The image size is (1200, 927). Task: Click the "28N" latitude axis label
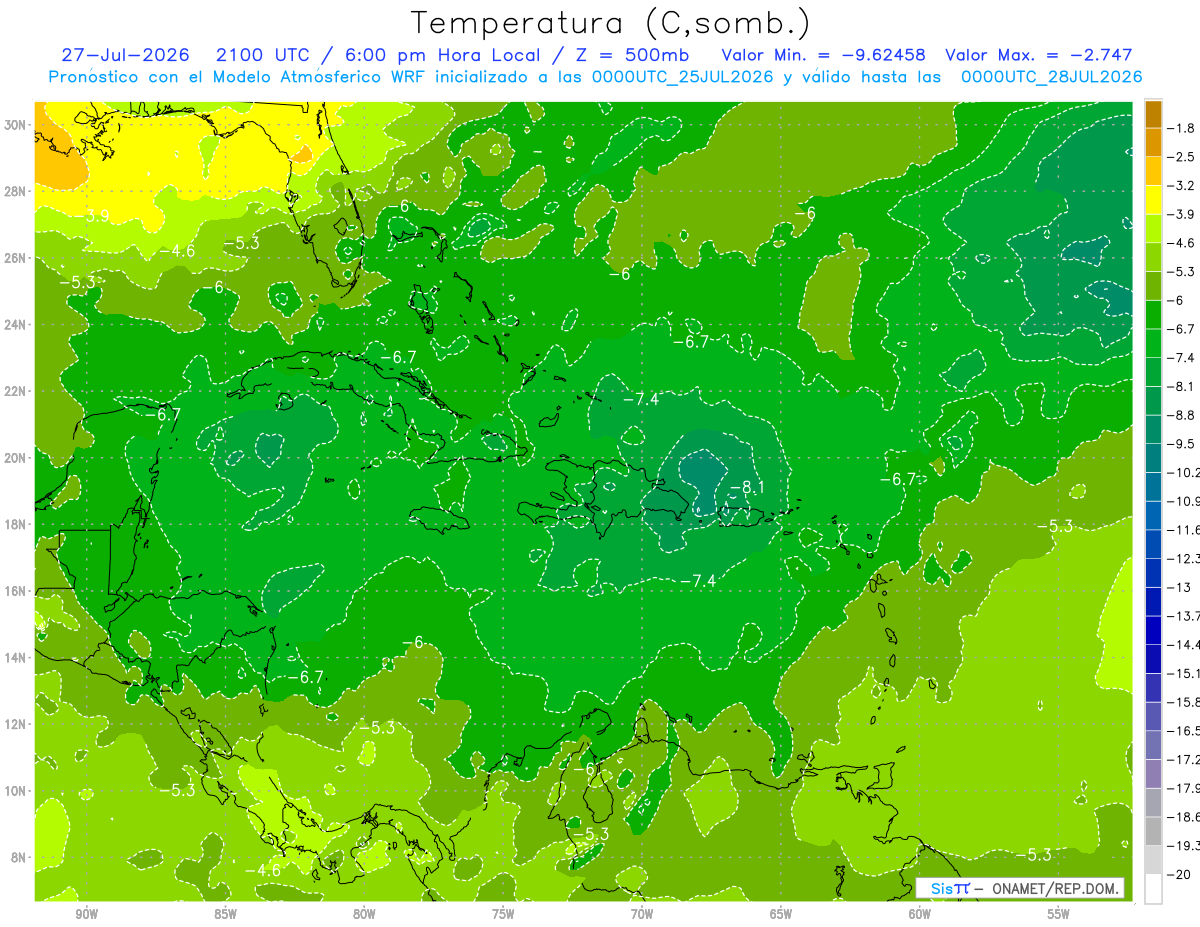tap(16, 192)
